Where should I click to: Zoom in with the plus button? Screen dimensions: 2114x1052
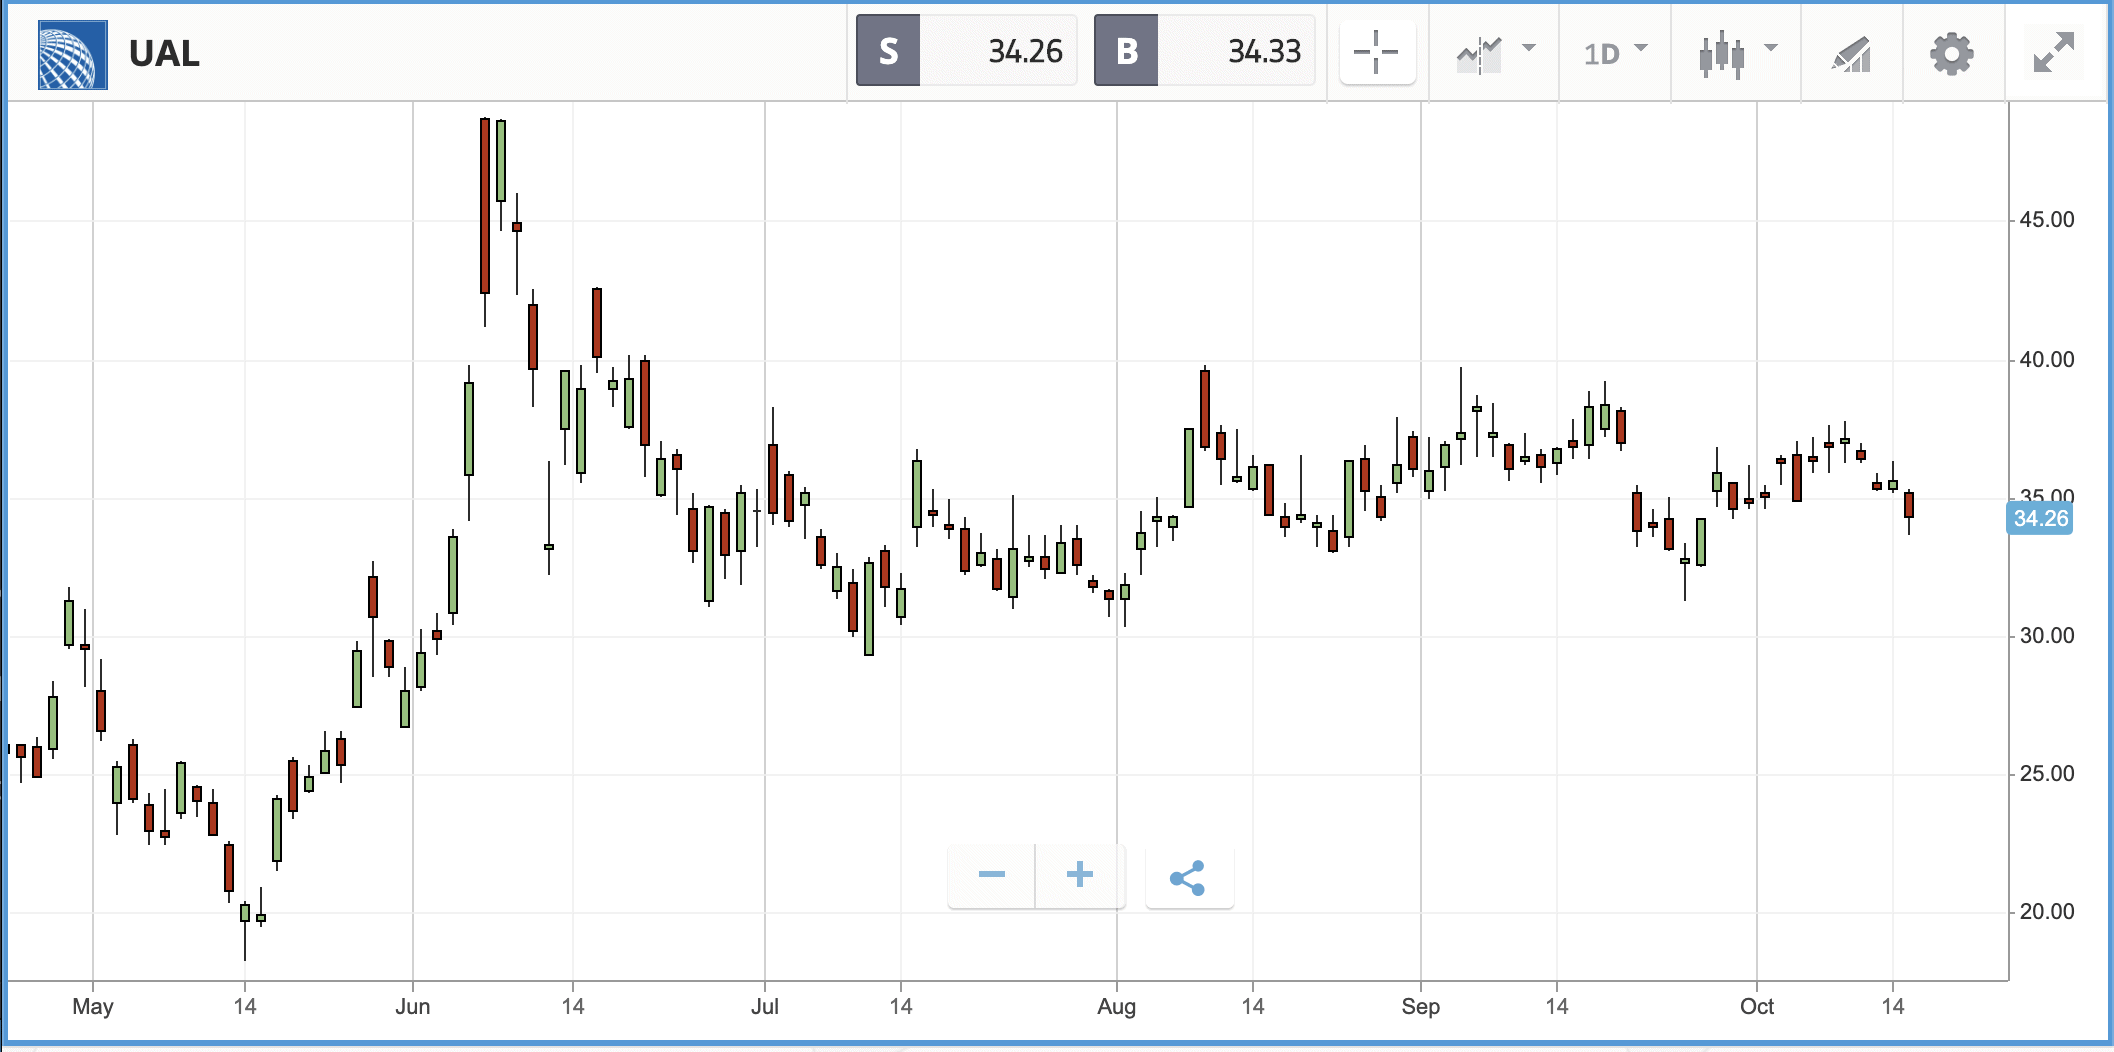pyautogui.click(x=1080, y=875)
